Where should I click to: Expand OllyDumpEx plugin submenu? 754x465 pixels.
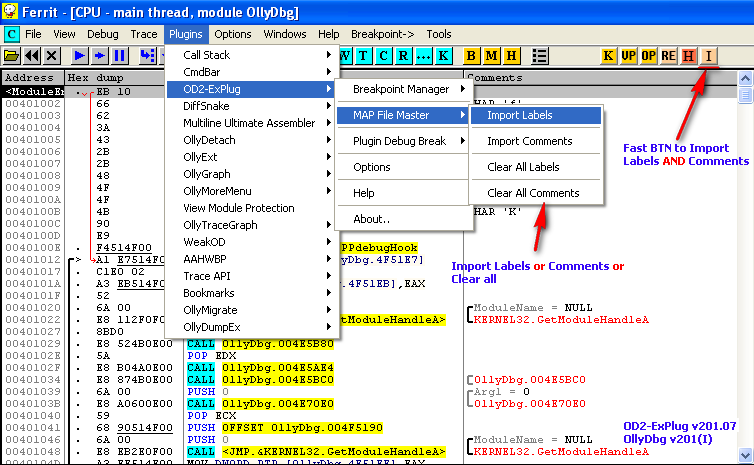coord(251,327)
